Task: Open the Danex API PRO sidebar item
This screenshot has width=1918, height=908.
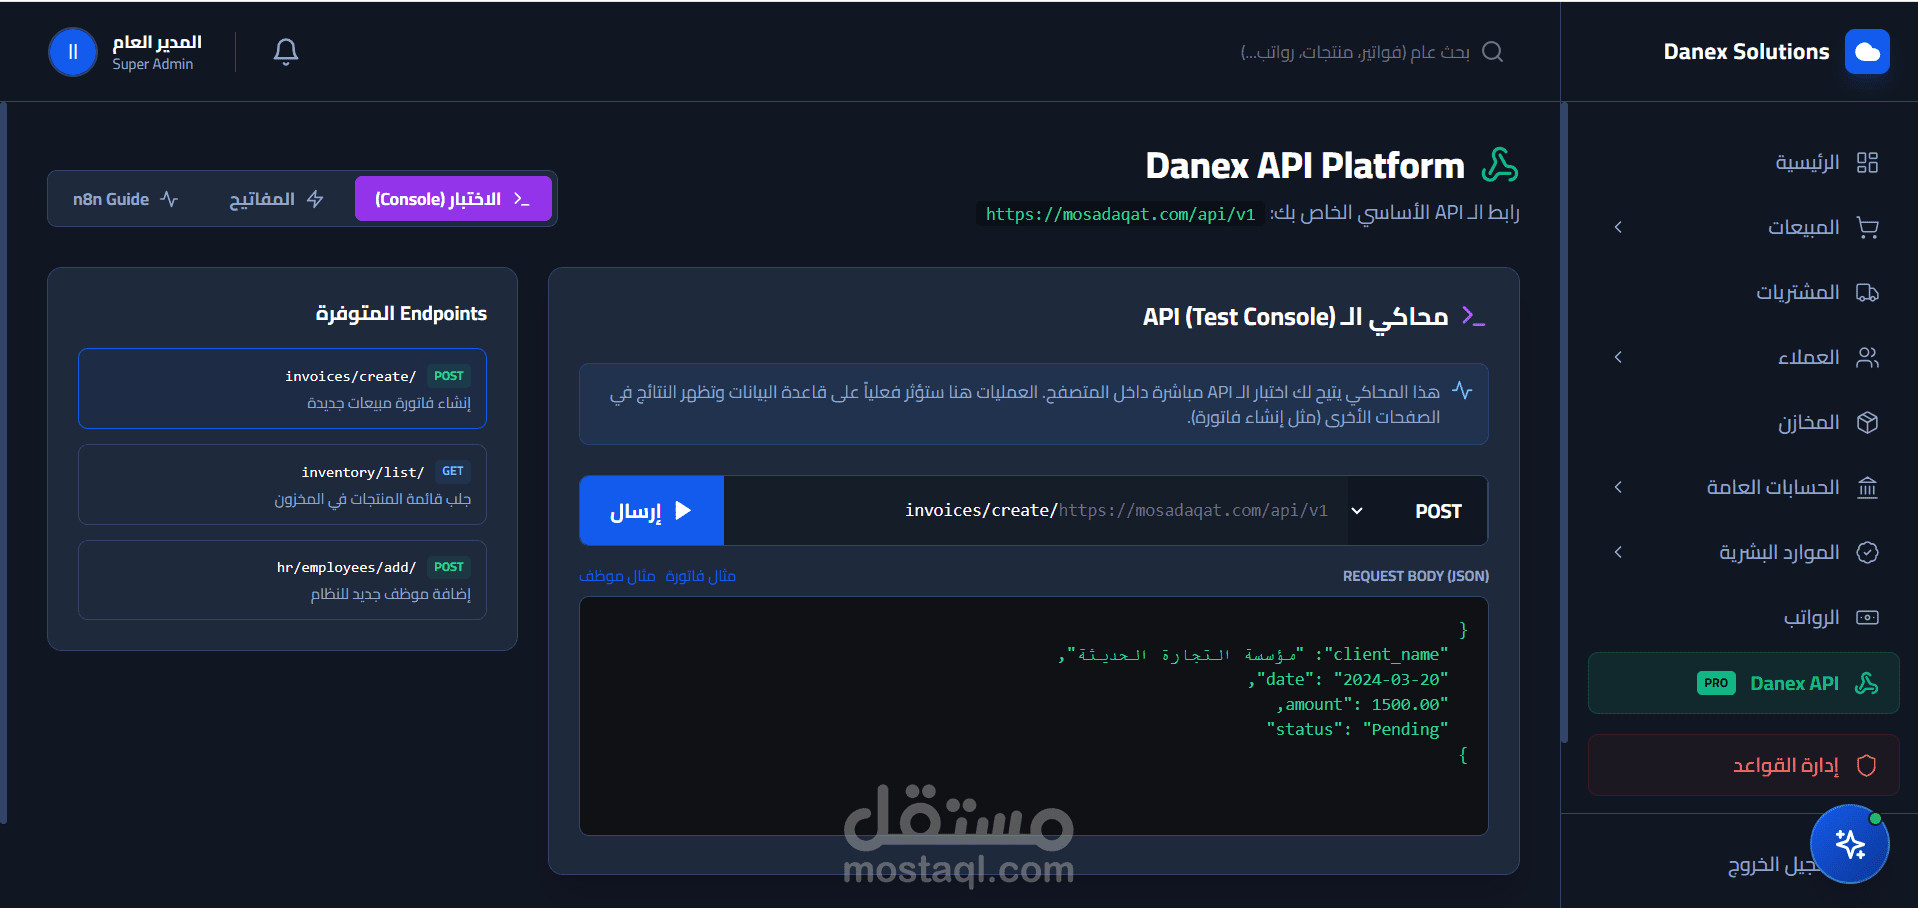Action: 1743,683
